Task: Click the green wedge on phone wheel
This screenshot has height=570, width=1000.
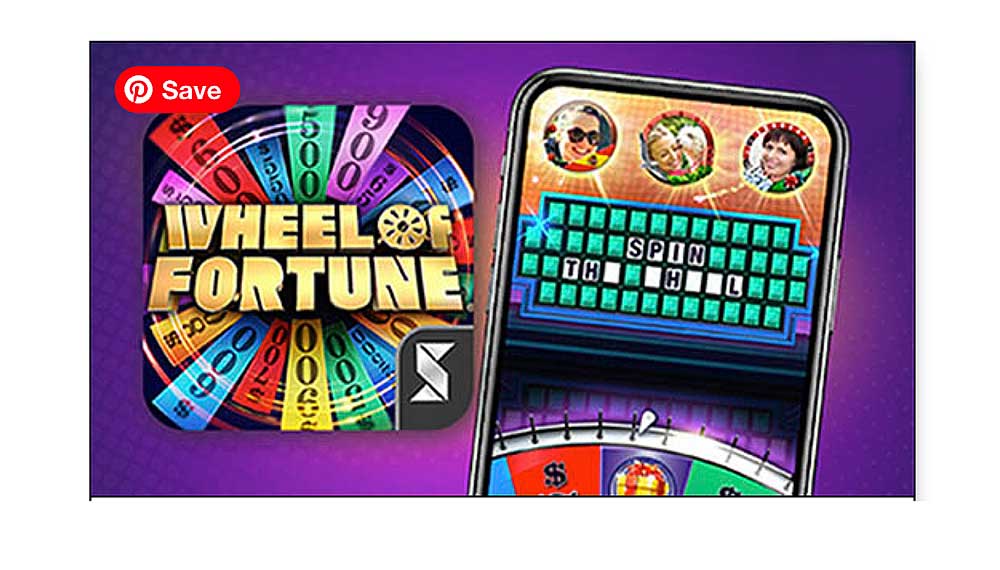Action: pos(733,478)
